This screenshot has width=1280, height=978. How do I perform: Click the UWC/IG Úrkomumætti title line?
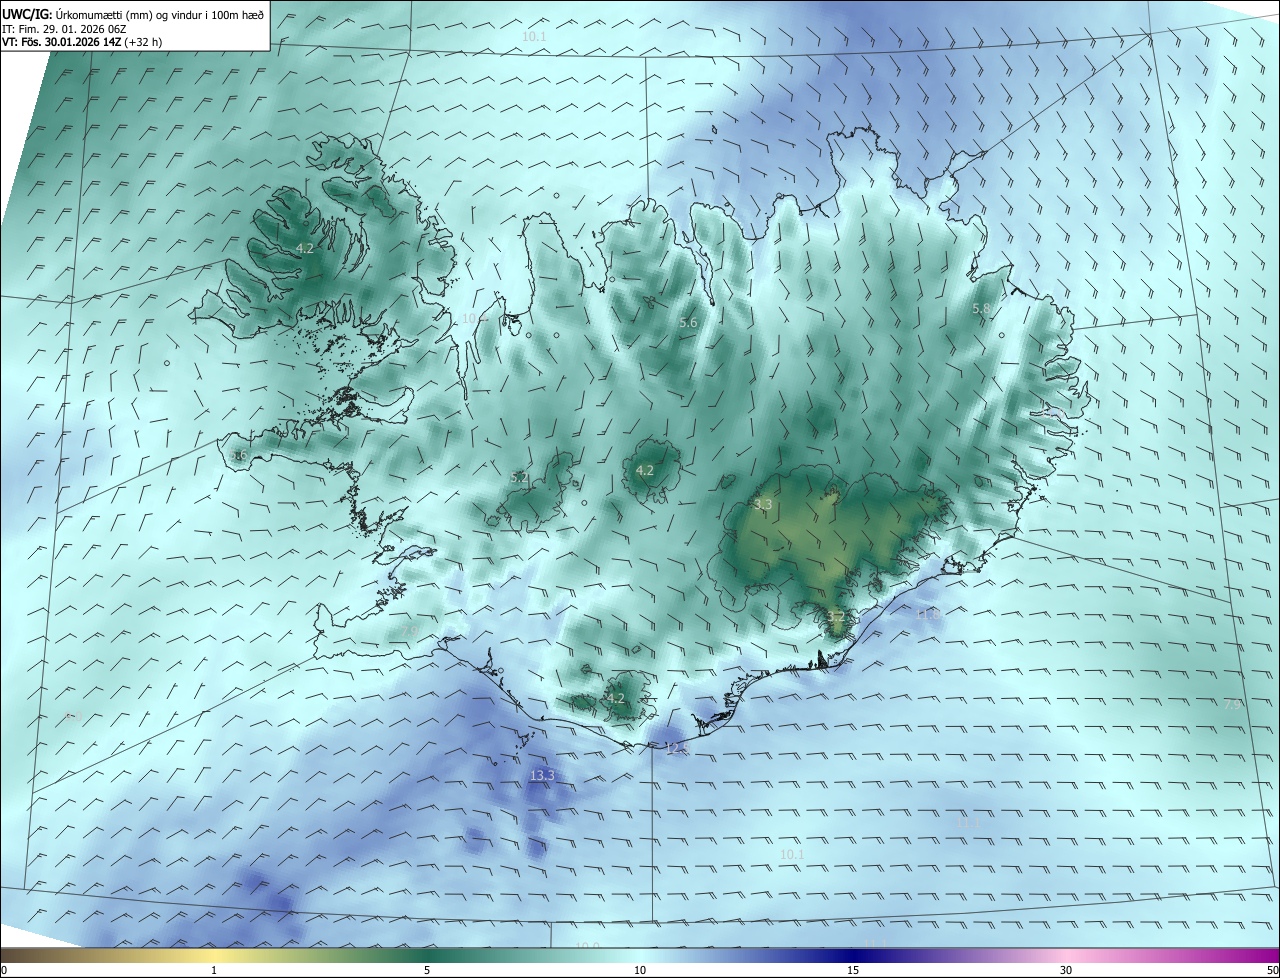point(133,14)
